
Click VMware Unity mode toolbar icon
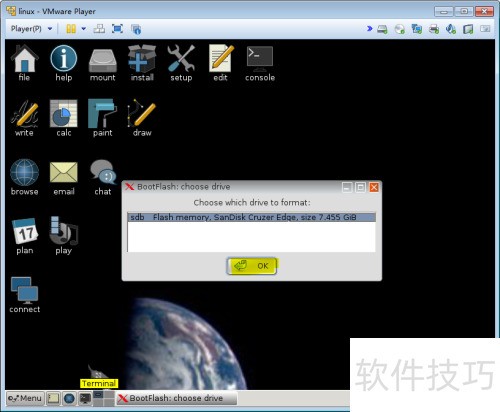coord(136,29)
